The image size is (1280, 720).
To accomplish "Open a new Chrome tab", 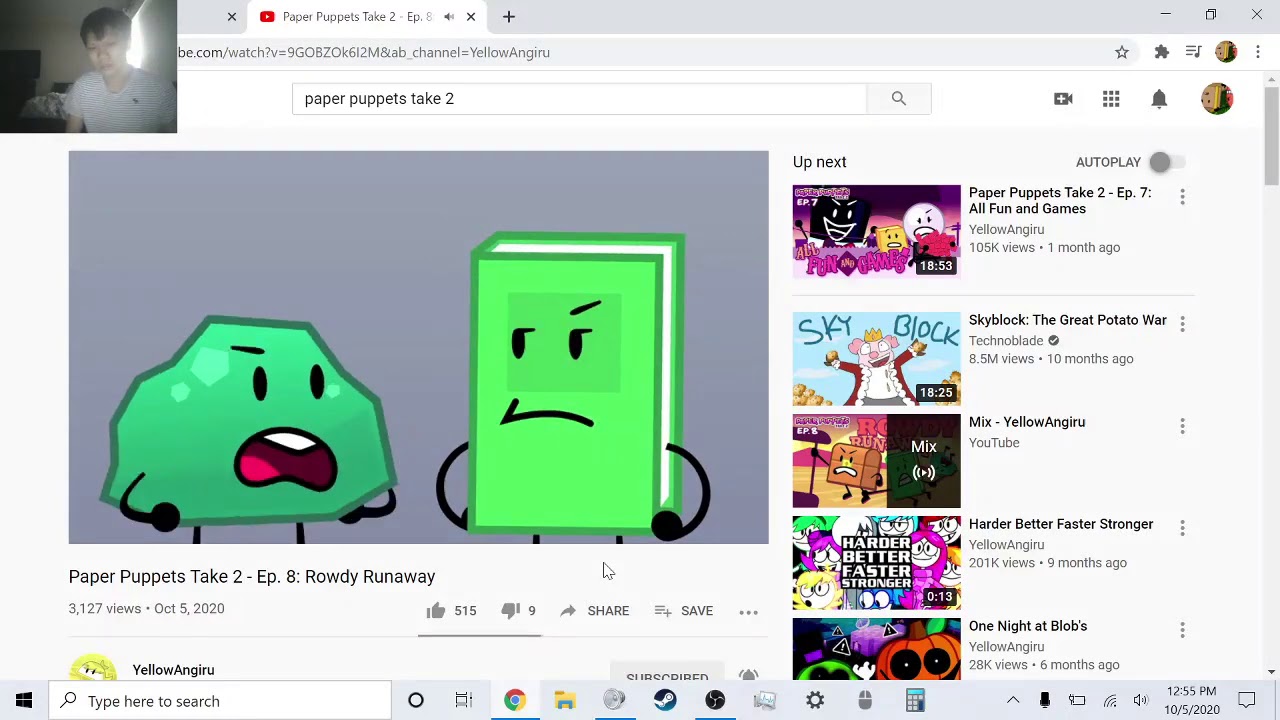I will [508, 17].
